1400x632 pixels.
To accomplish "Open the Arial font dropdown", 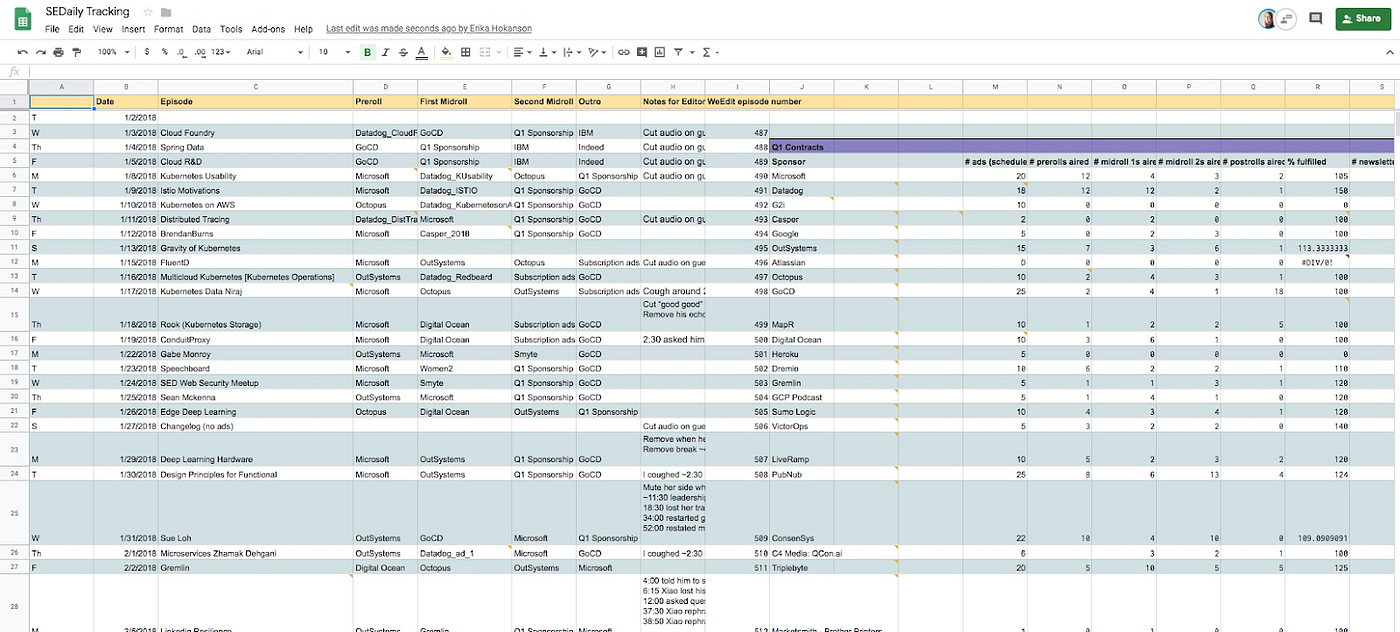I will (274, 52).
